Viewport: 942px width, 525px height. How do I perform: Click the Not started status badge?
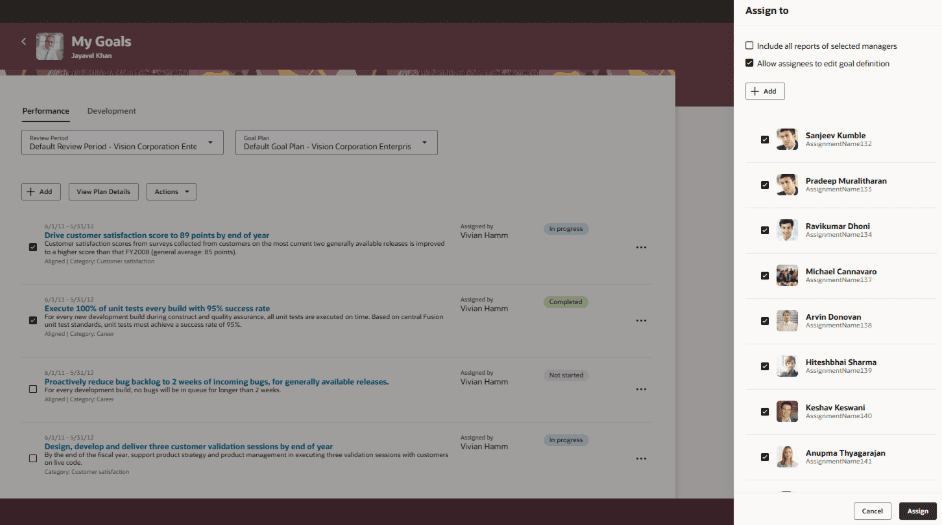[566, 375]
